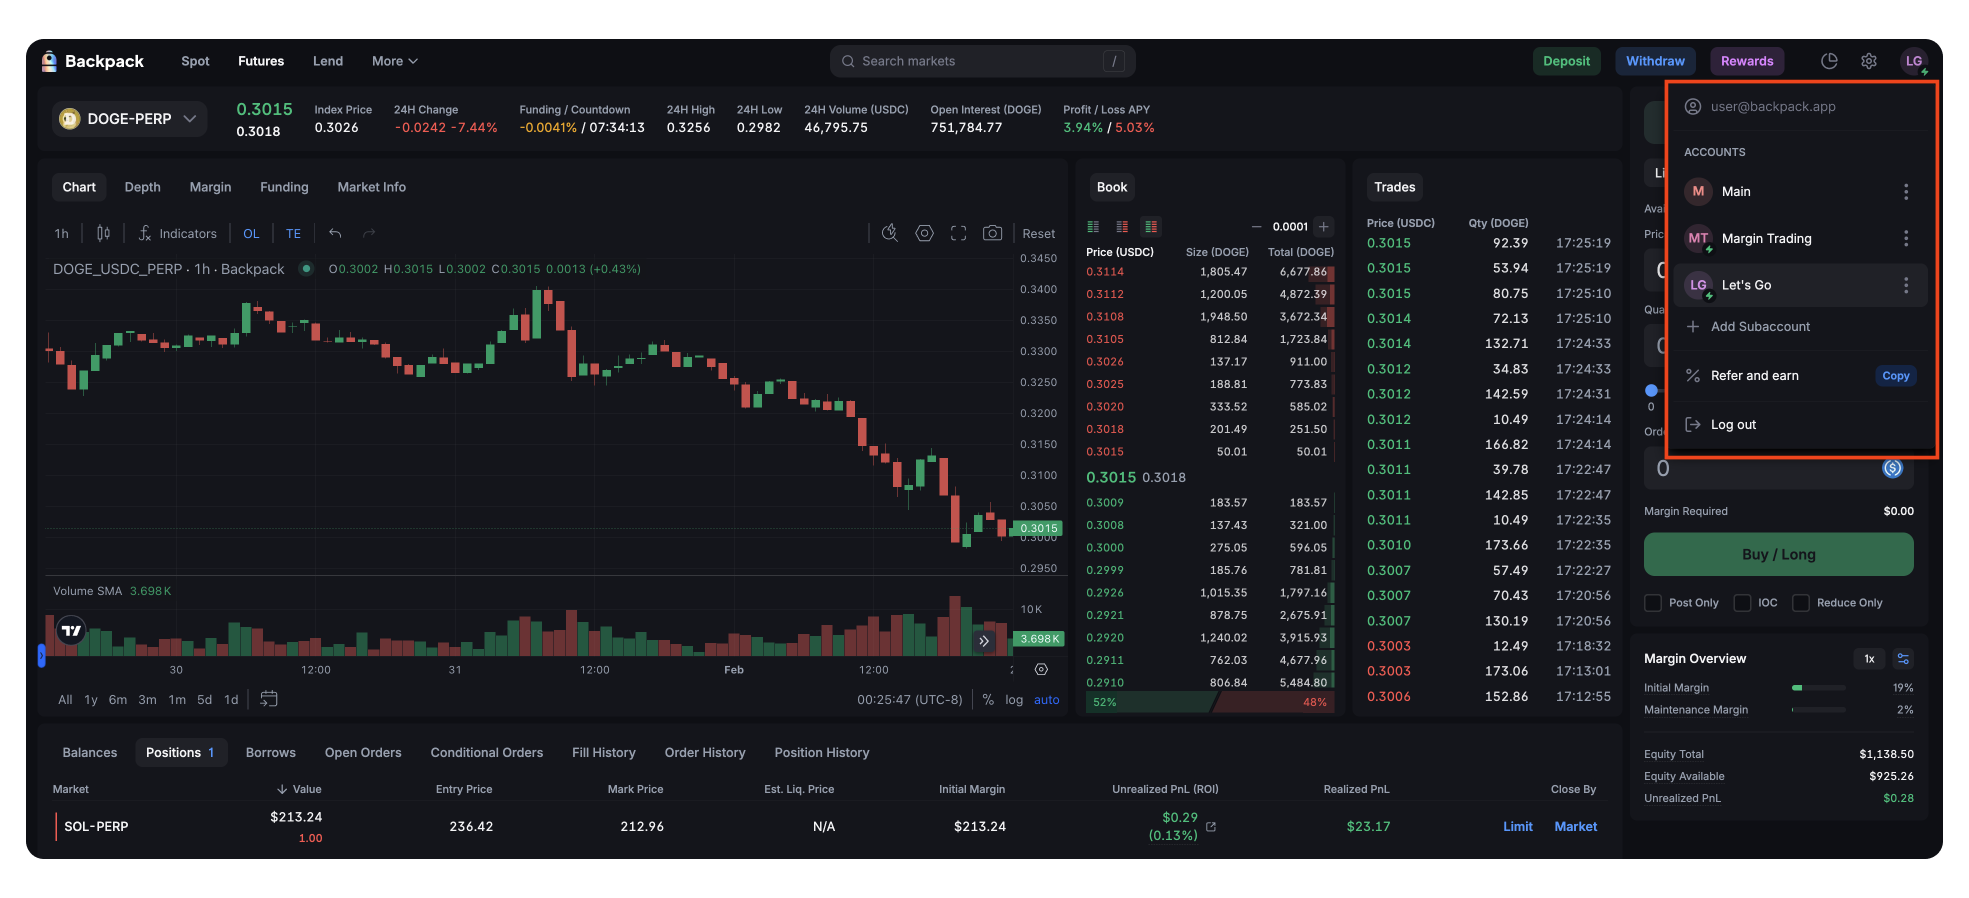This screenshot has width=1969, height=898.
Task: Switch to the Funding tab
Action: 284,187
